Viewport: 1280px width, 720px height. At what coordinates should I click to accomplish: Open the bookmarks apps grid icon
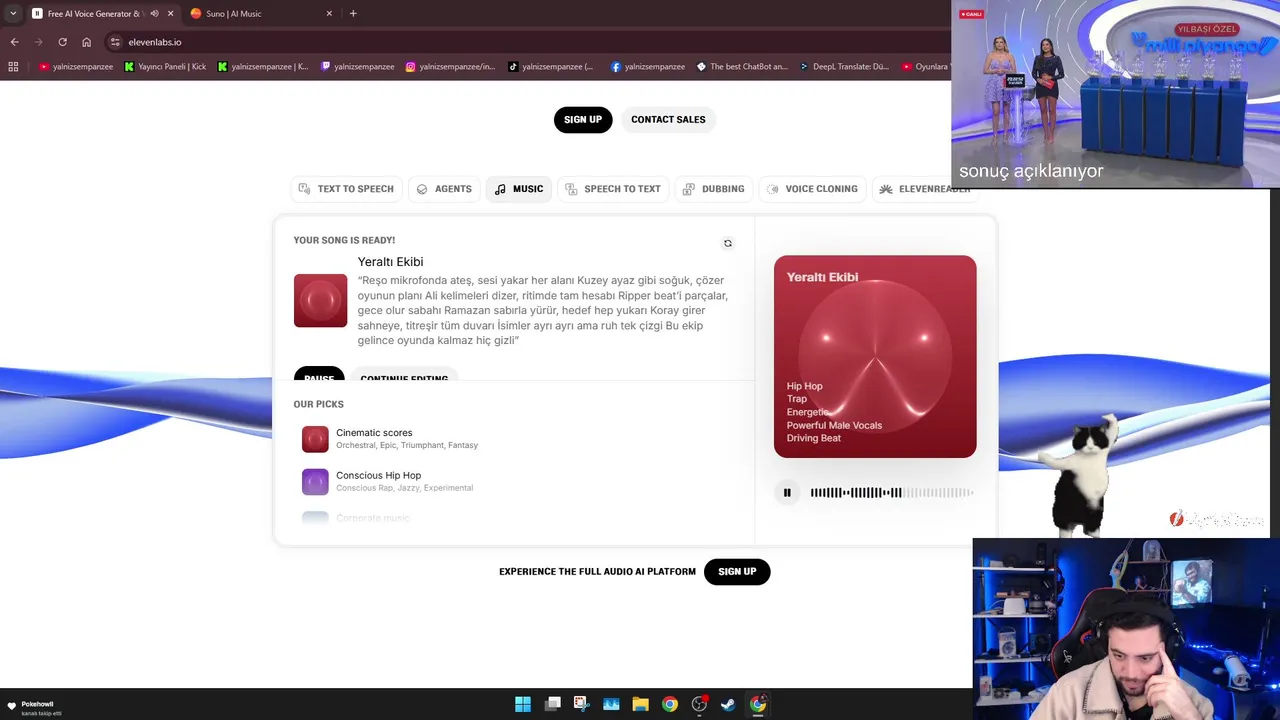[13, 67]
